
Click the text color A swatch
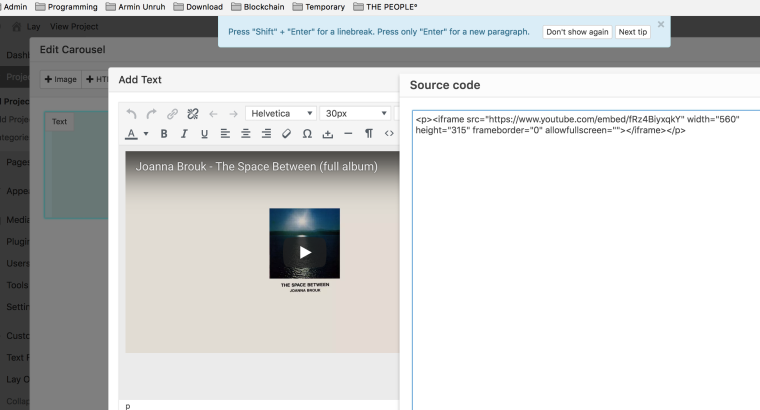(x=131, y=134)
